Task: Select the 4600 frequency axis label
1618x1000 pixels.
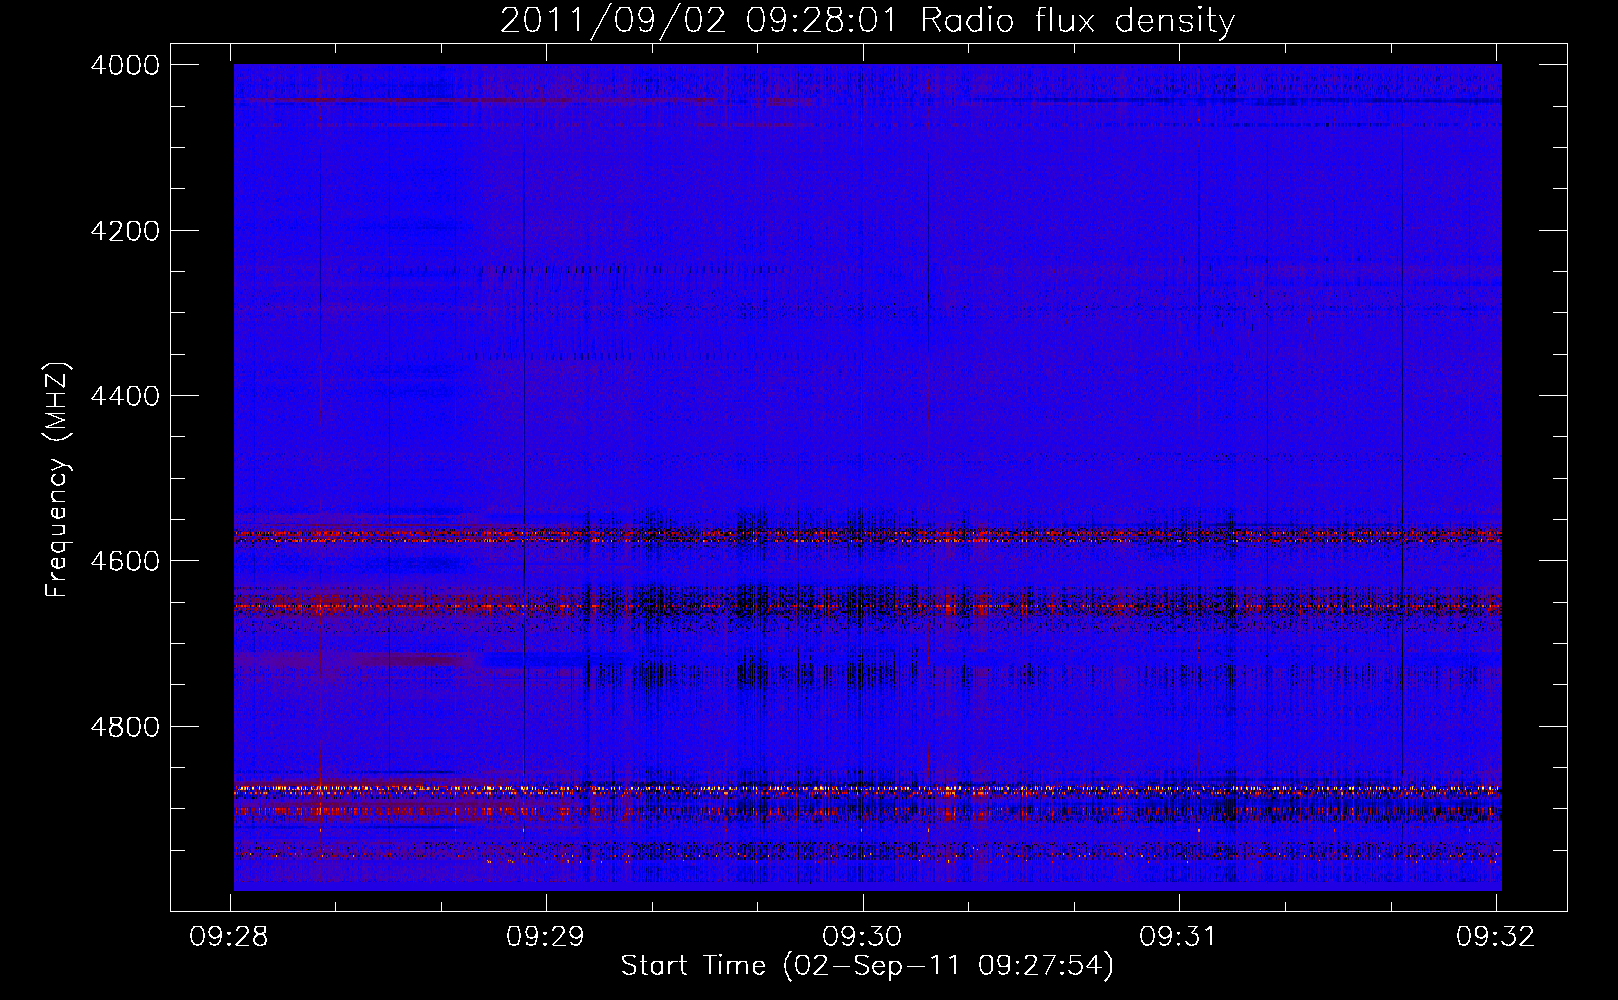Action: pos(125,561)
